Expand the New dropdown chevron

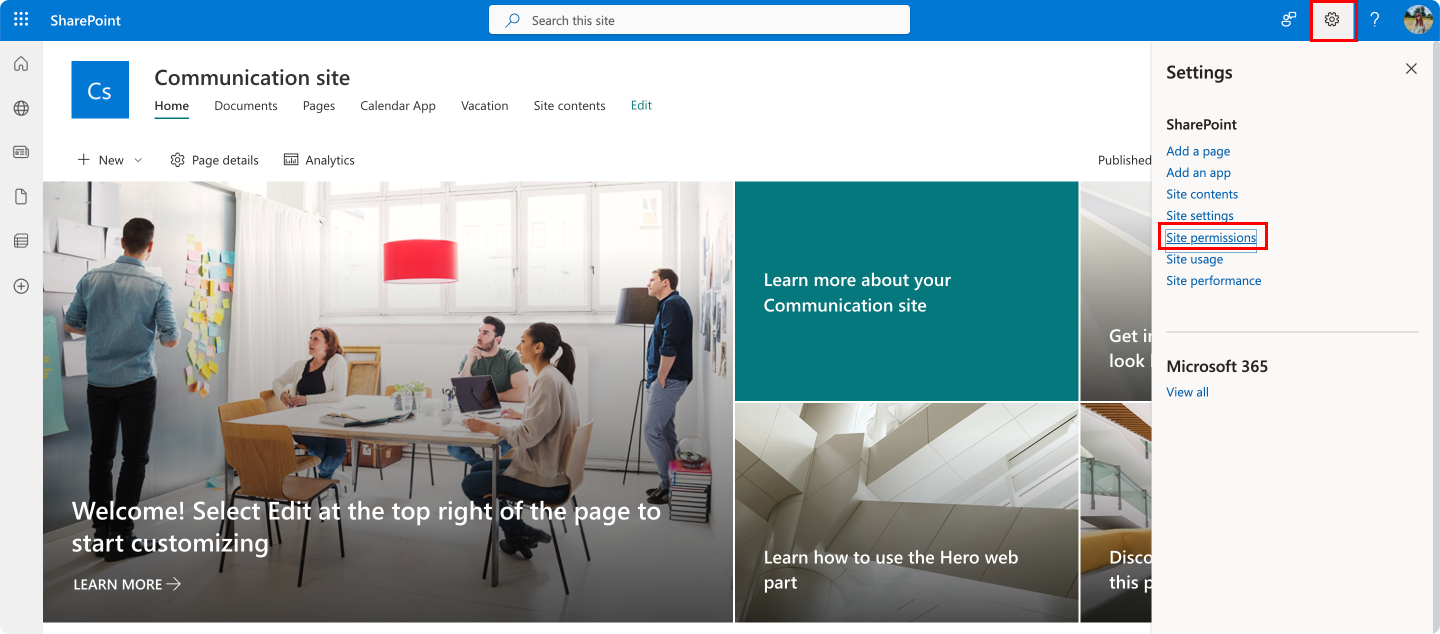138,160
